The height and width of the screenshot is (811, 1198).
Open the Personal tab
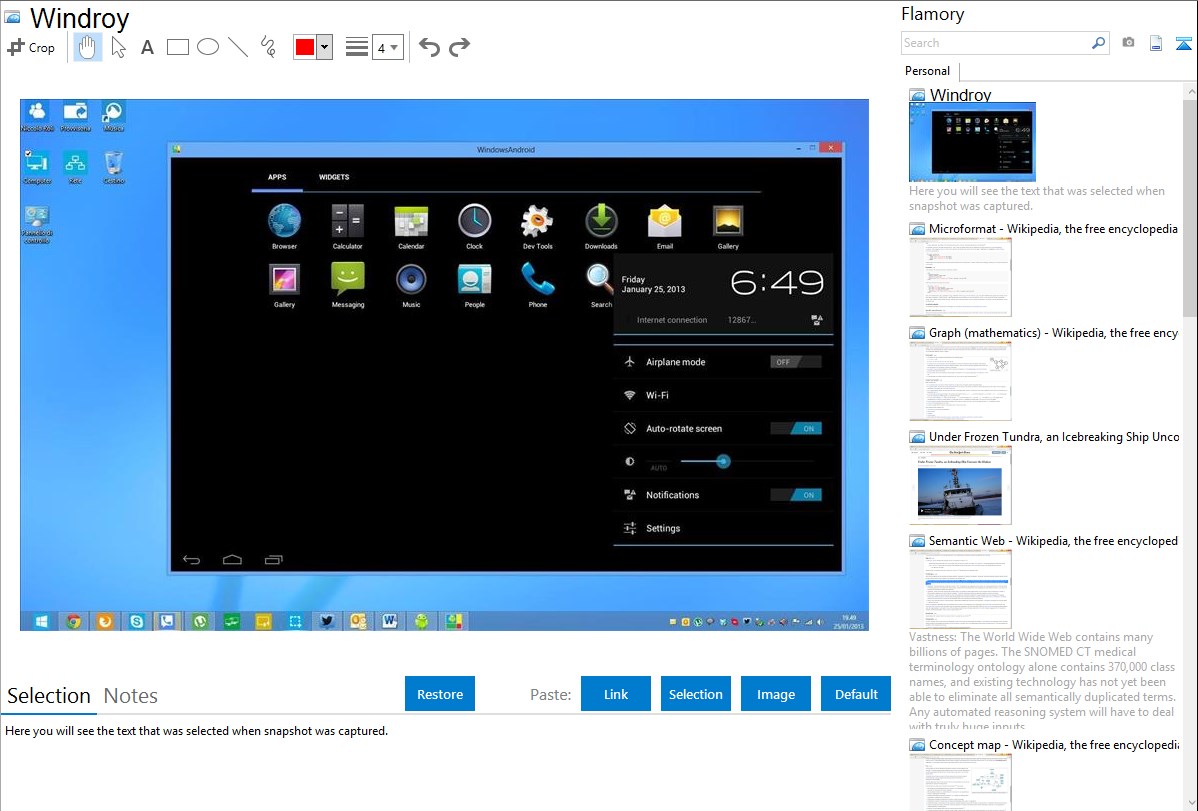click(927, 71)
